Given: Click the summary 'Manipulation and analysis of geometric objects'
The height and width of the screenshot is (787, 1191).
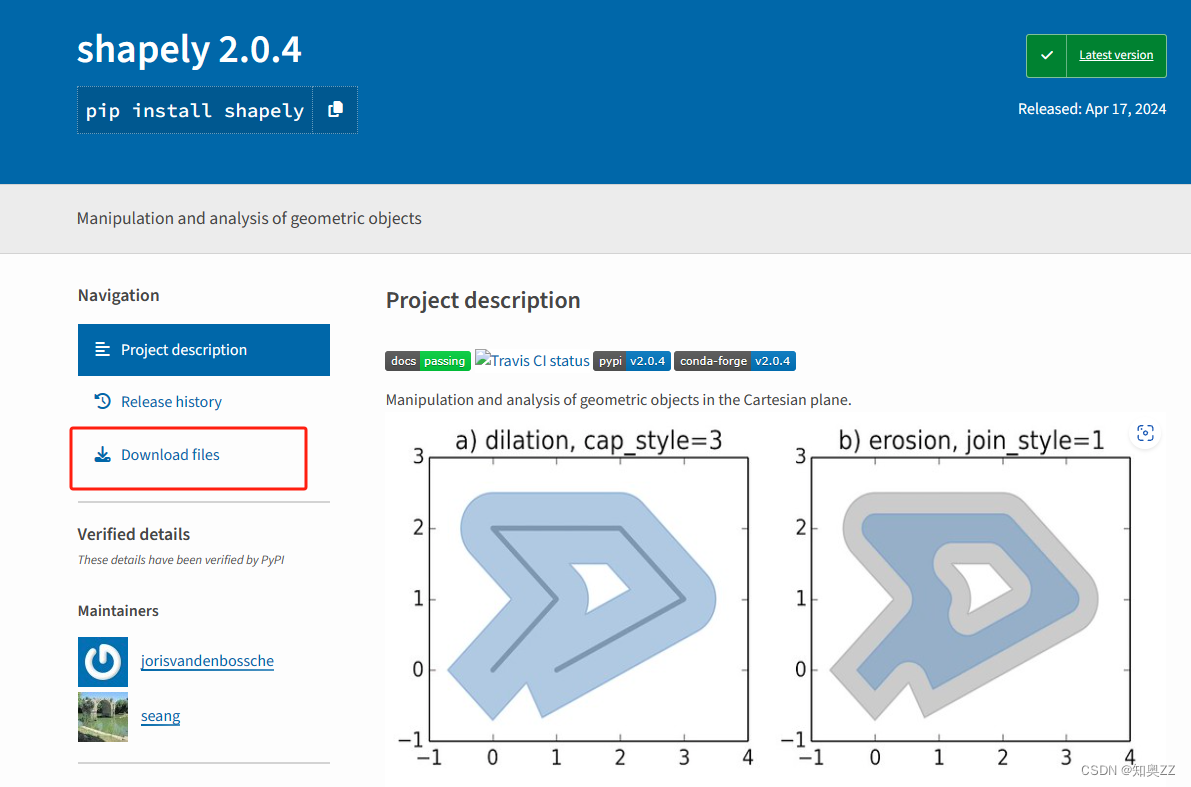Looking at the screenshot, I should pyautogui.click(x=249, y=219).
